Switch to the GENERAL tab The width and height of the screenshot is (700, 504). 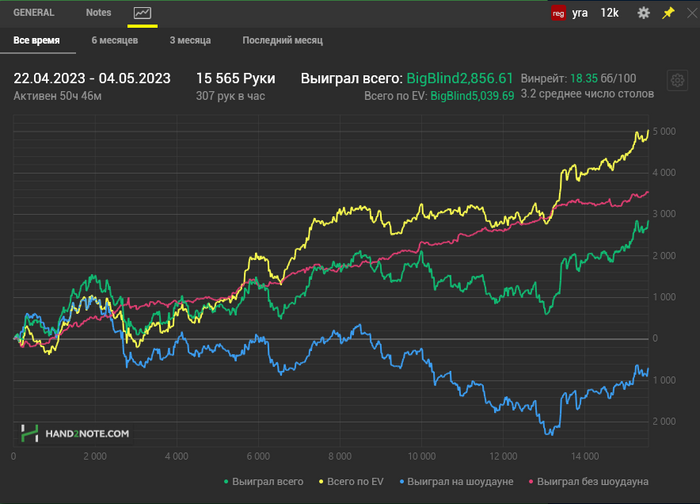34,12
